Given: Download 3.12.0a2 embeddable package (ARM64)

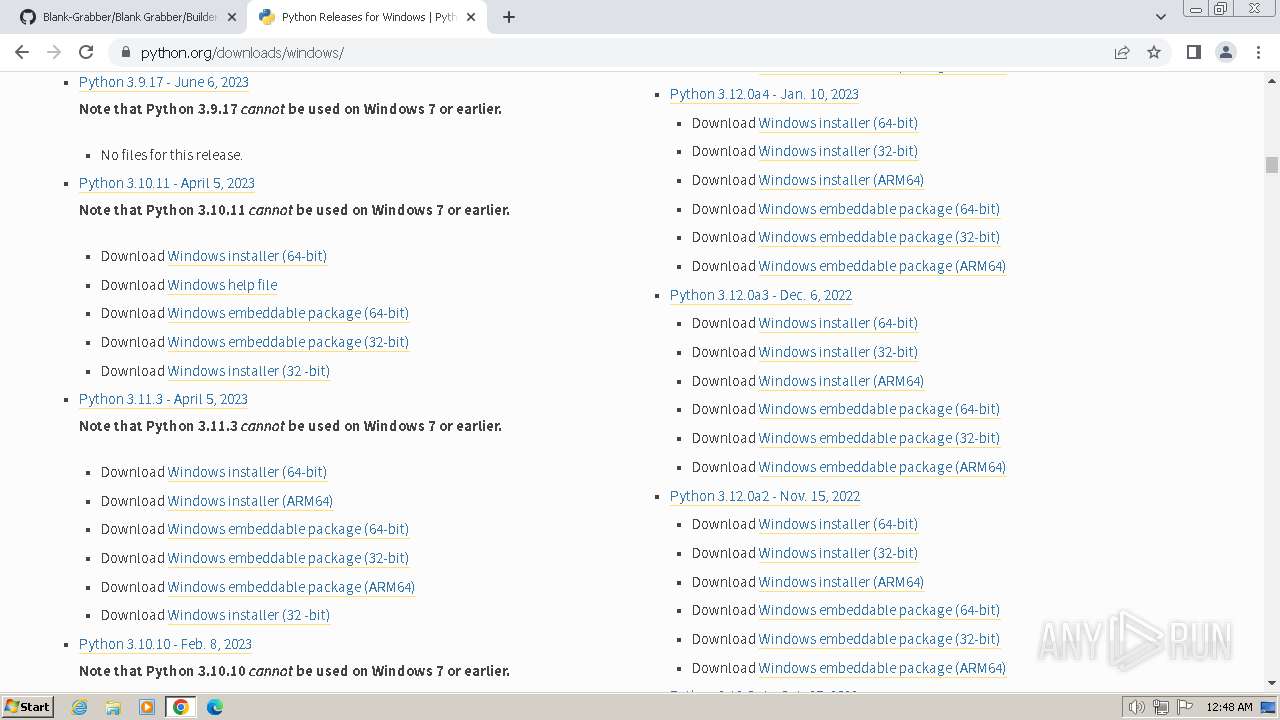Looking at the screenshot, I should coord(882,668).
